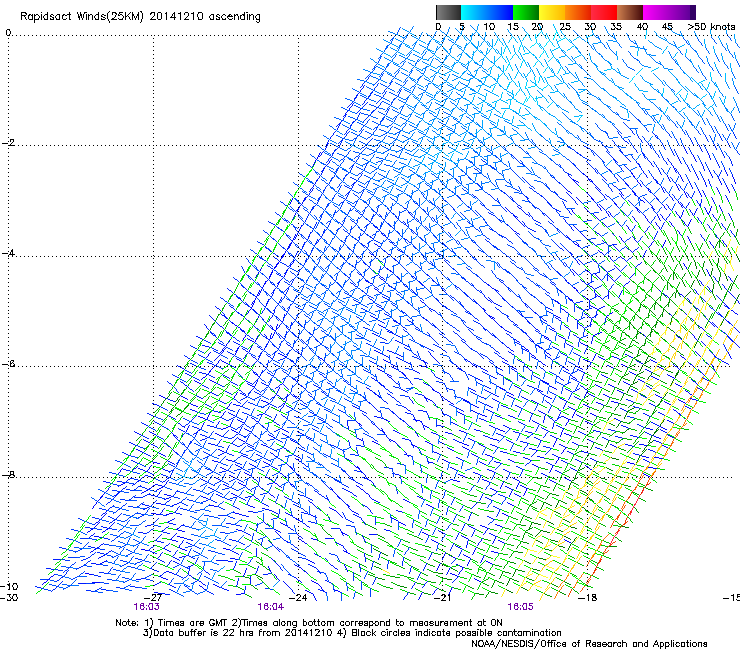Click the -4 latitude axis label
Screen dimensions: 740x650
point(8,253)
